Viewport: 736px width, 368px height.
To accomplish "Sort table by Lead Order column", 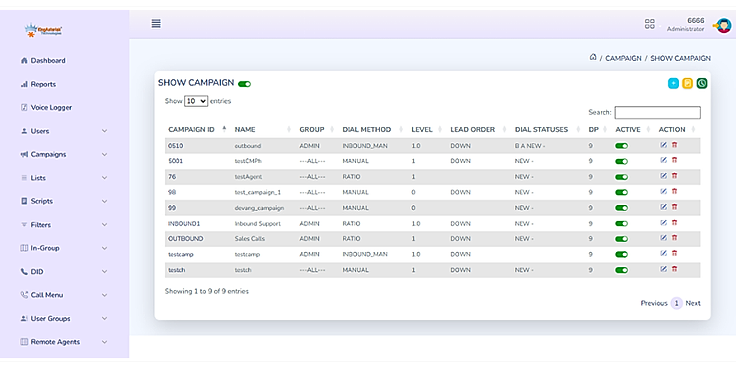I will (478, 130).
